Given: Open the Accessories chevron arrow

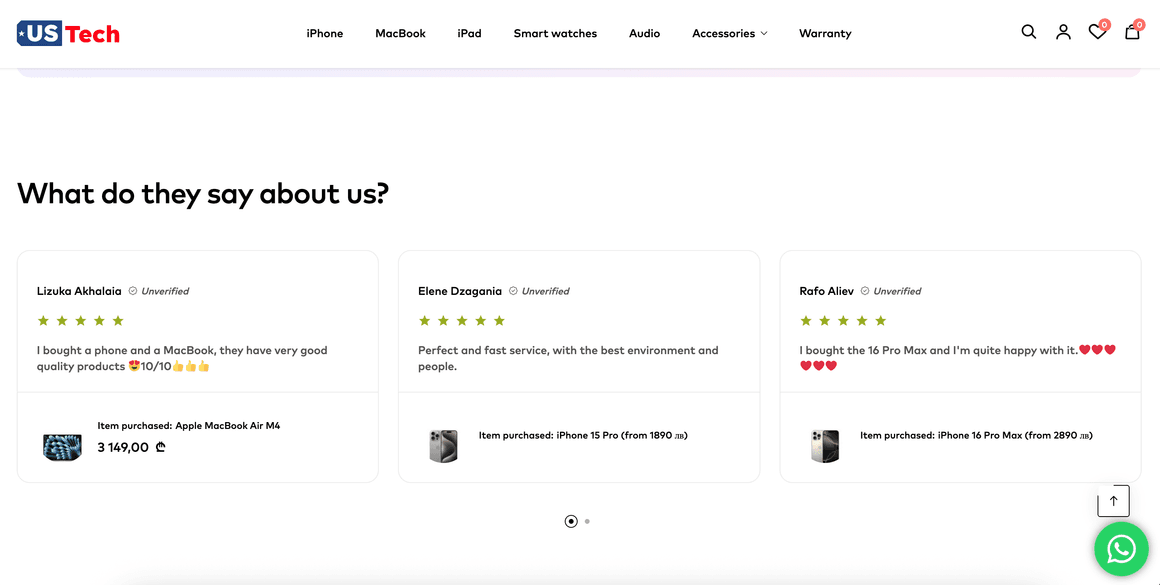Looking at the screenshot, I should point(766,33).
